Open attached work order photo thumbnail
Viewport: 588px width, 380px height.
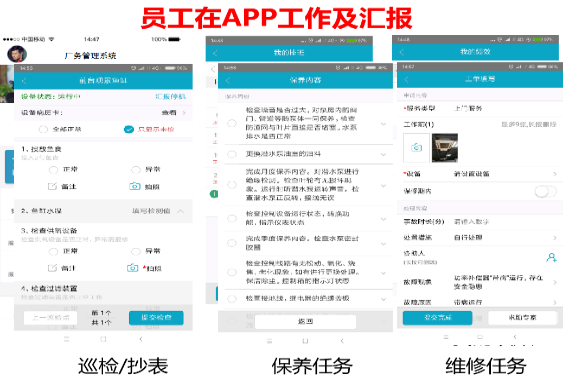[x=445, y=148]
